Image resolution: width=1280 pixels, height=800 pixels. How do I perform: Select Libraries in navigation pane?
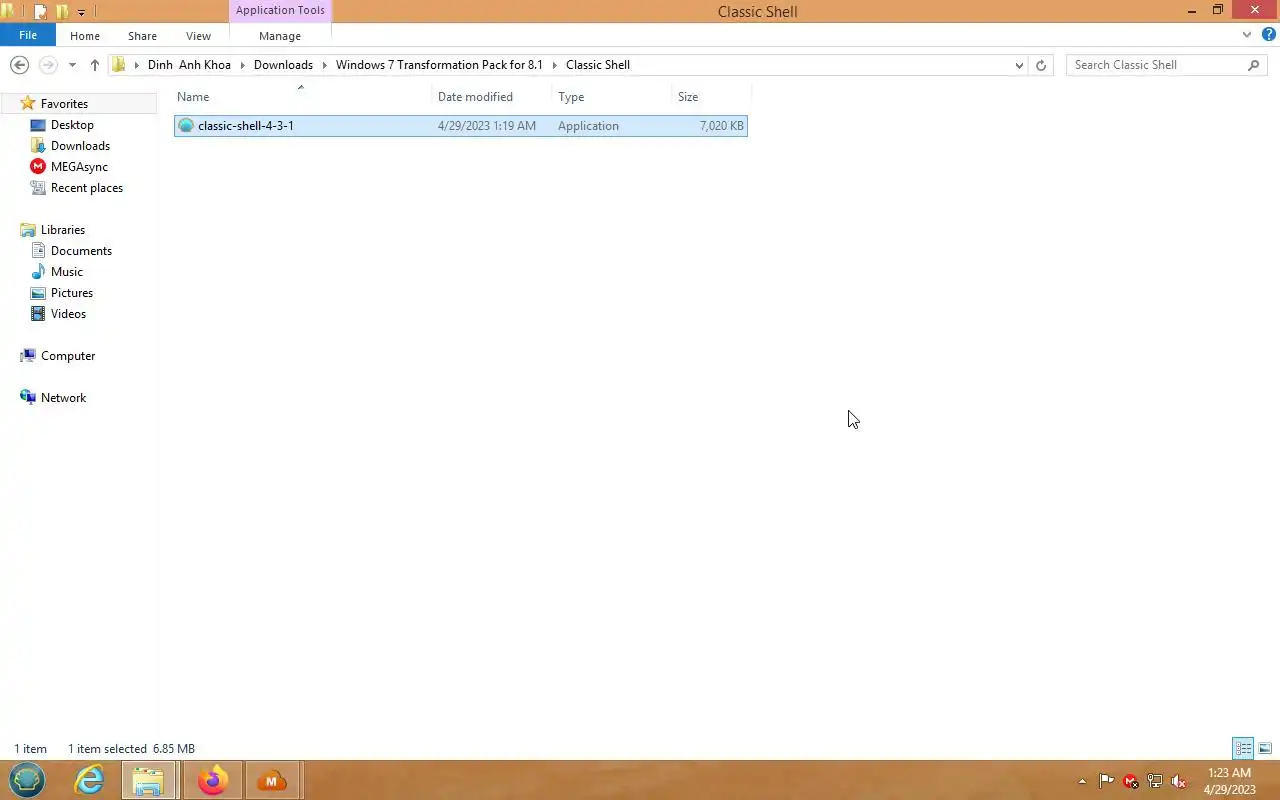coord(63,230)
